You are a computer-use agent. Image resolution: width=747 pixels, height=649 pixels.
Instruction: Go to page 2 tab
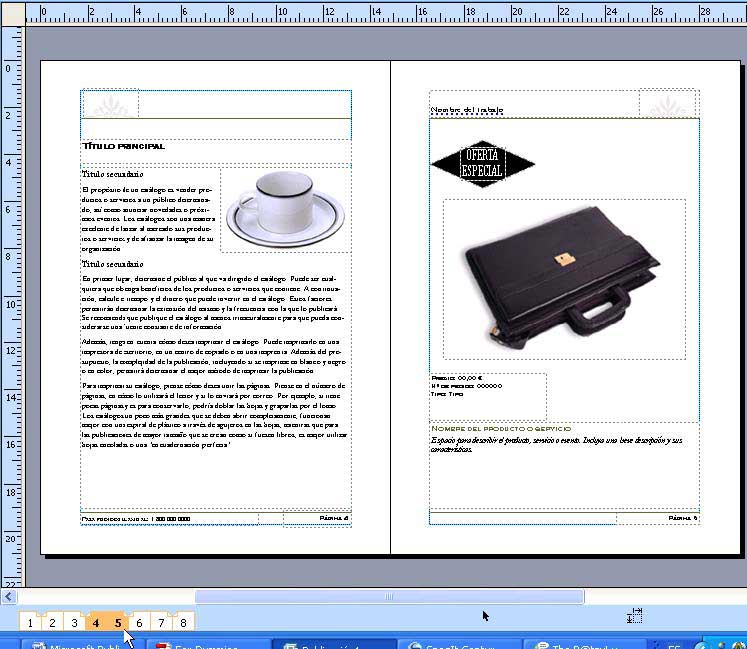pos(52,622)
